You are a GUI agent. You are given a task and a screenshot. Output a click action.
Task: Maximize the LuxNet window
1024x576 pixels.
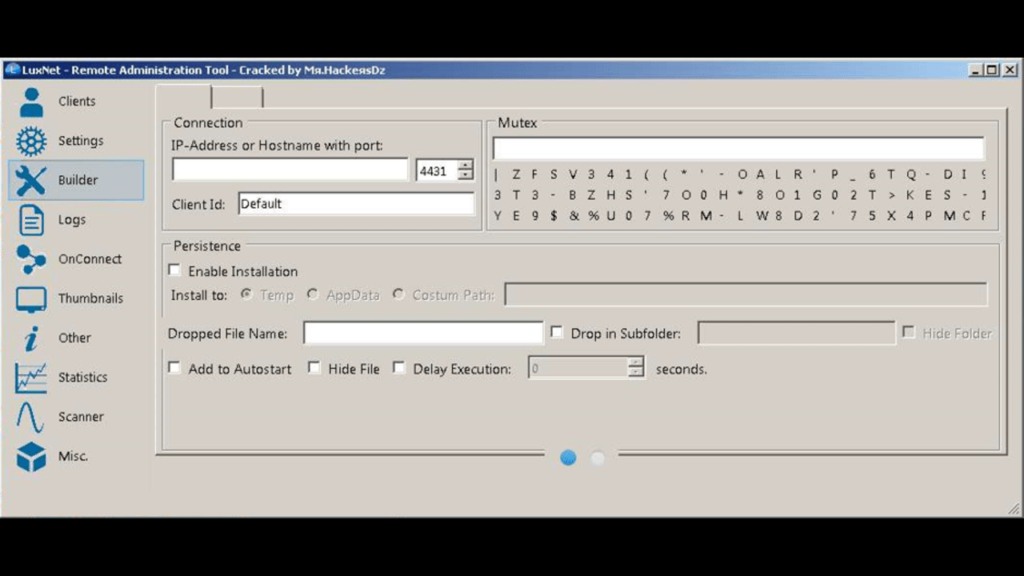coord(992,70)
